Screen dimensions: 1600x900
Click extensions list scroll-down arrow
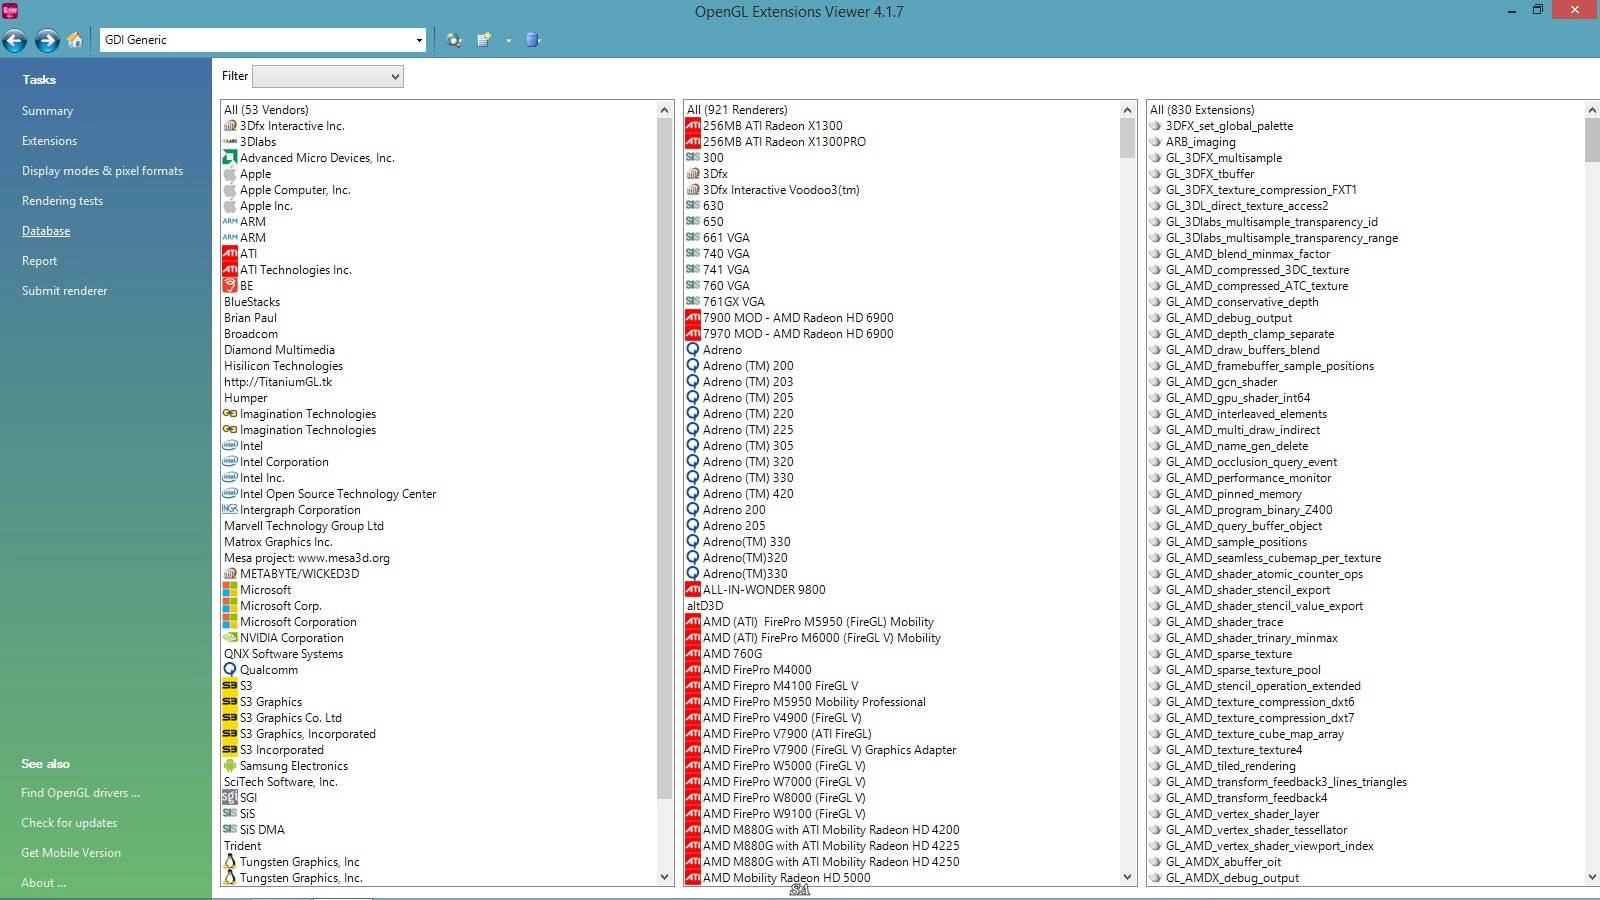(1592, 877)
